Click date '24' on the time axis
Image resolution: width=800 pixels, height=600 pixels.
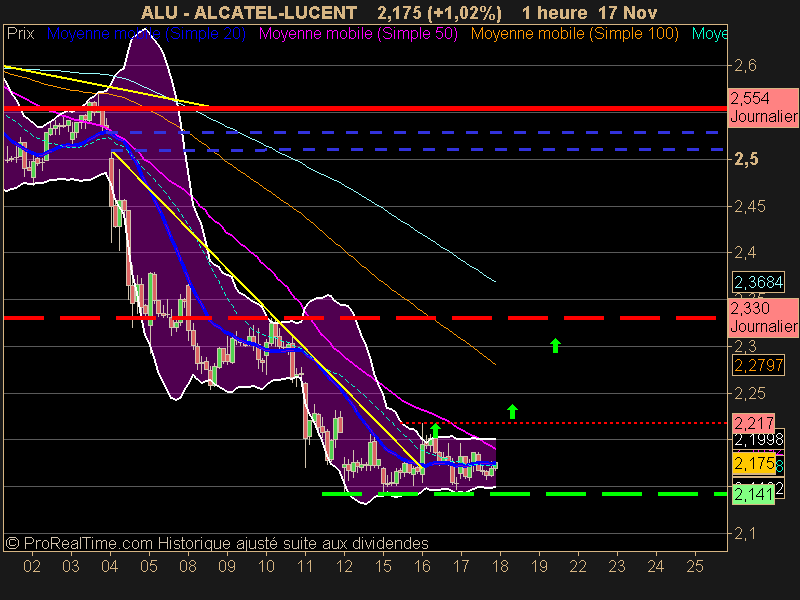click(x=656, y=566)
